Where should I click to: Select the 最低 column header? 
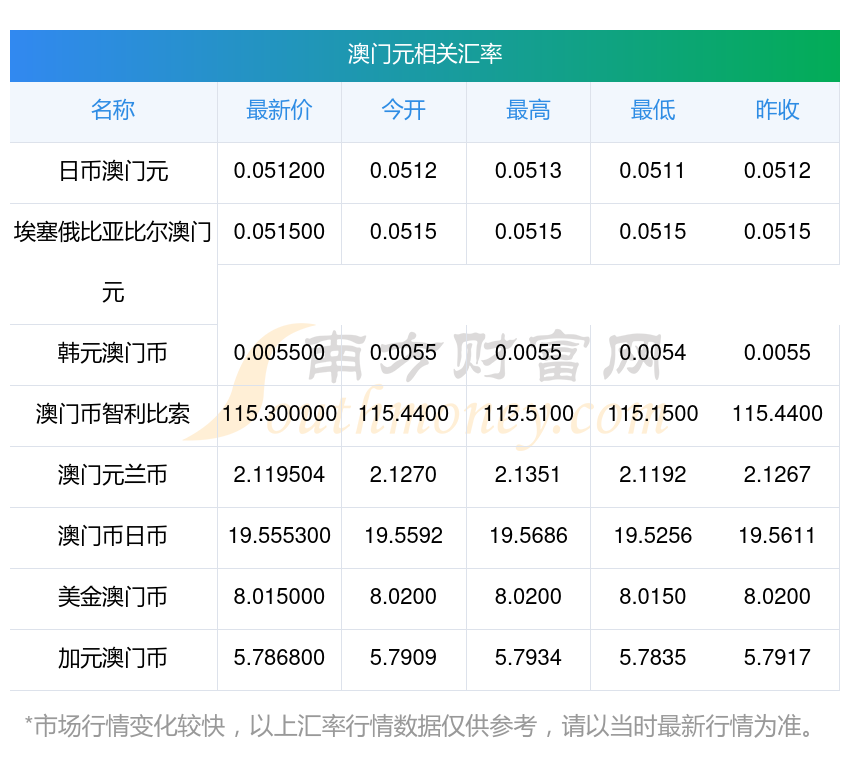(652, 111)
